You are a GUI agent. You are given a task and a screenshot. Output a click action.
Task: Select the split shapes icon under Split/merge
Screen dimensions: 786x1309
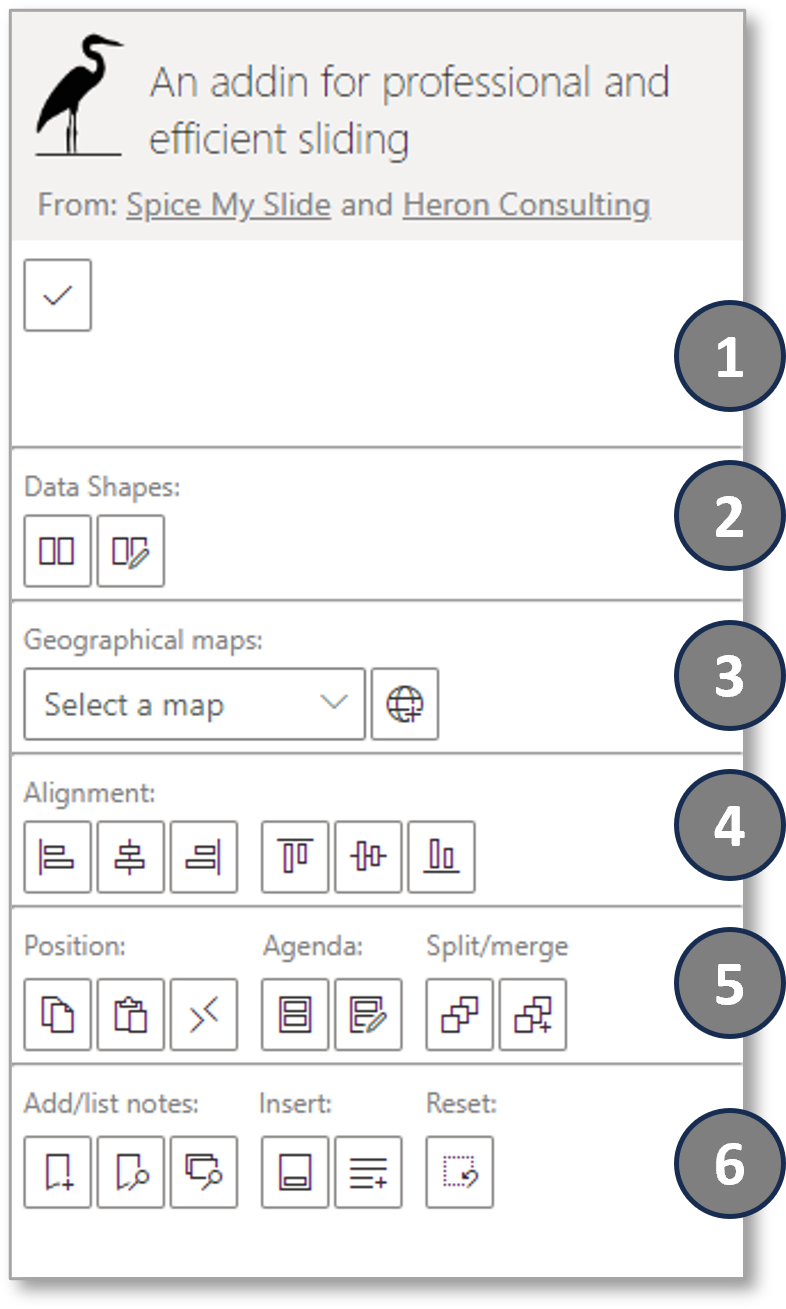458,1014
